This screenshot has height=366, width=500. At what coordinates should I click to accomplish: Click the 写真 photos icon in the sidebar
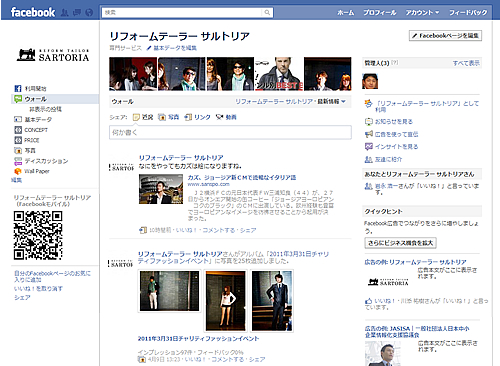click(18, 150)
